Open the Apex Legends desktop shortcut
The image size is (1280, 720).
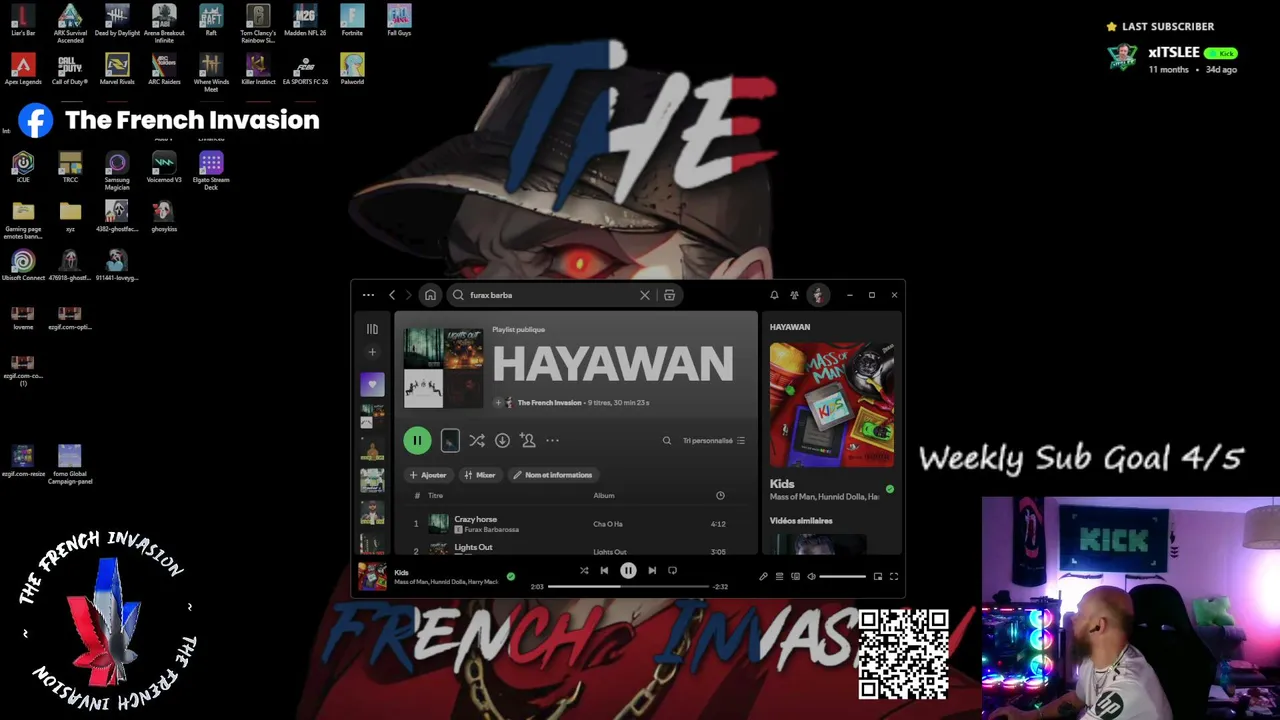point(23,70)
